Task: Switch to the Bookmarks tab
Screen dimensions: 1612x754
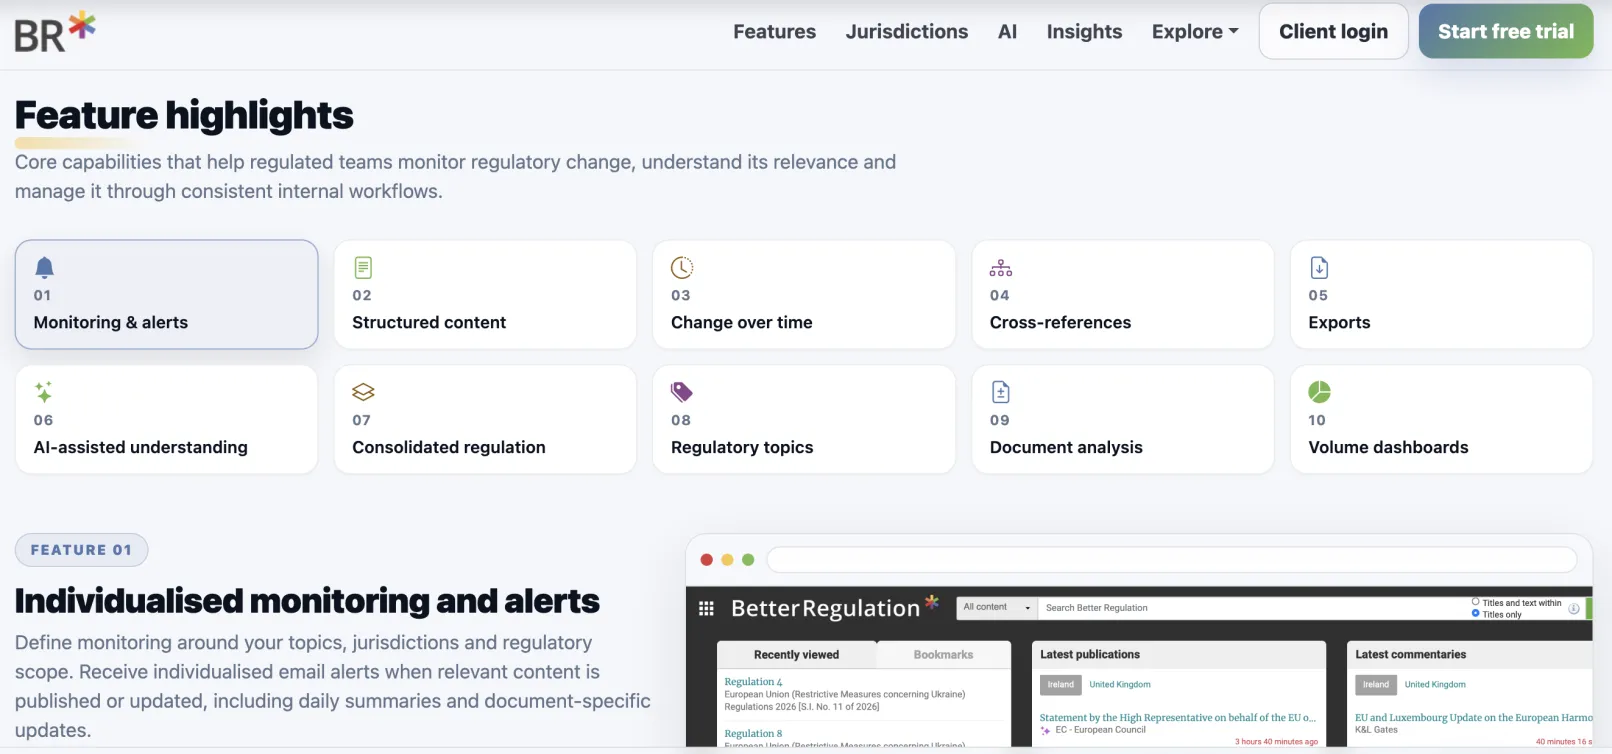Action: (x=943, y=655)
